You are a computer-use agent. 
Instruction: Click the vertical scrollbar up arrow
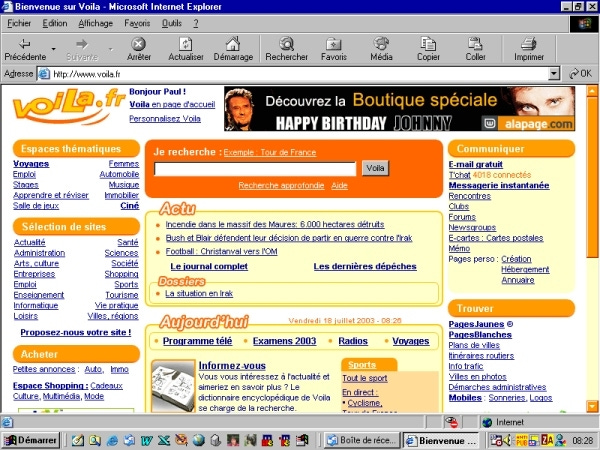click(x=592, y=91)
